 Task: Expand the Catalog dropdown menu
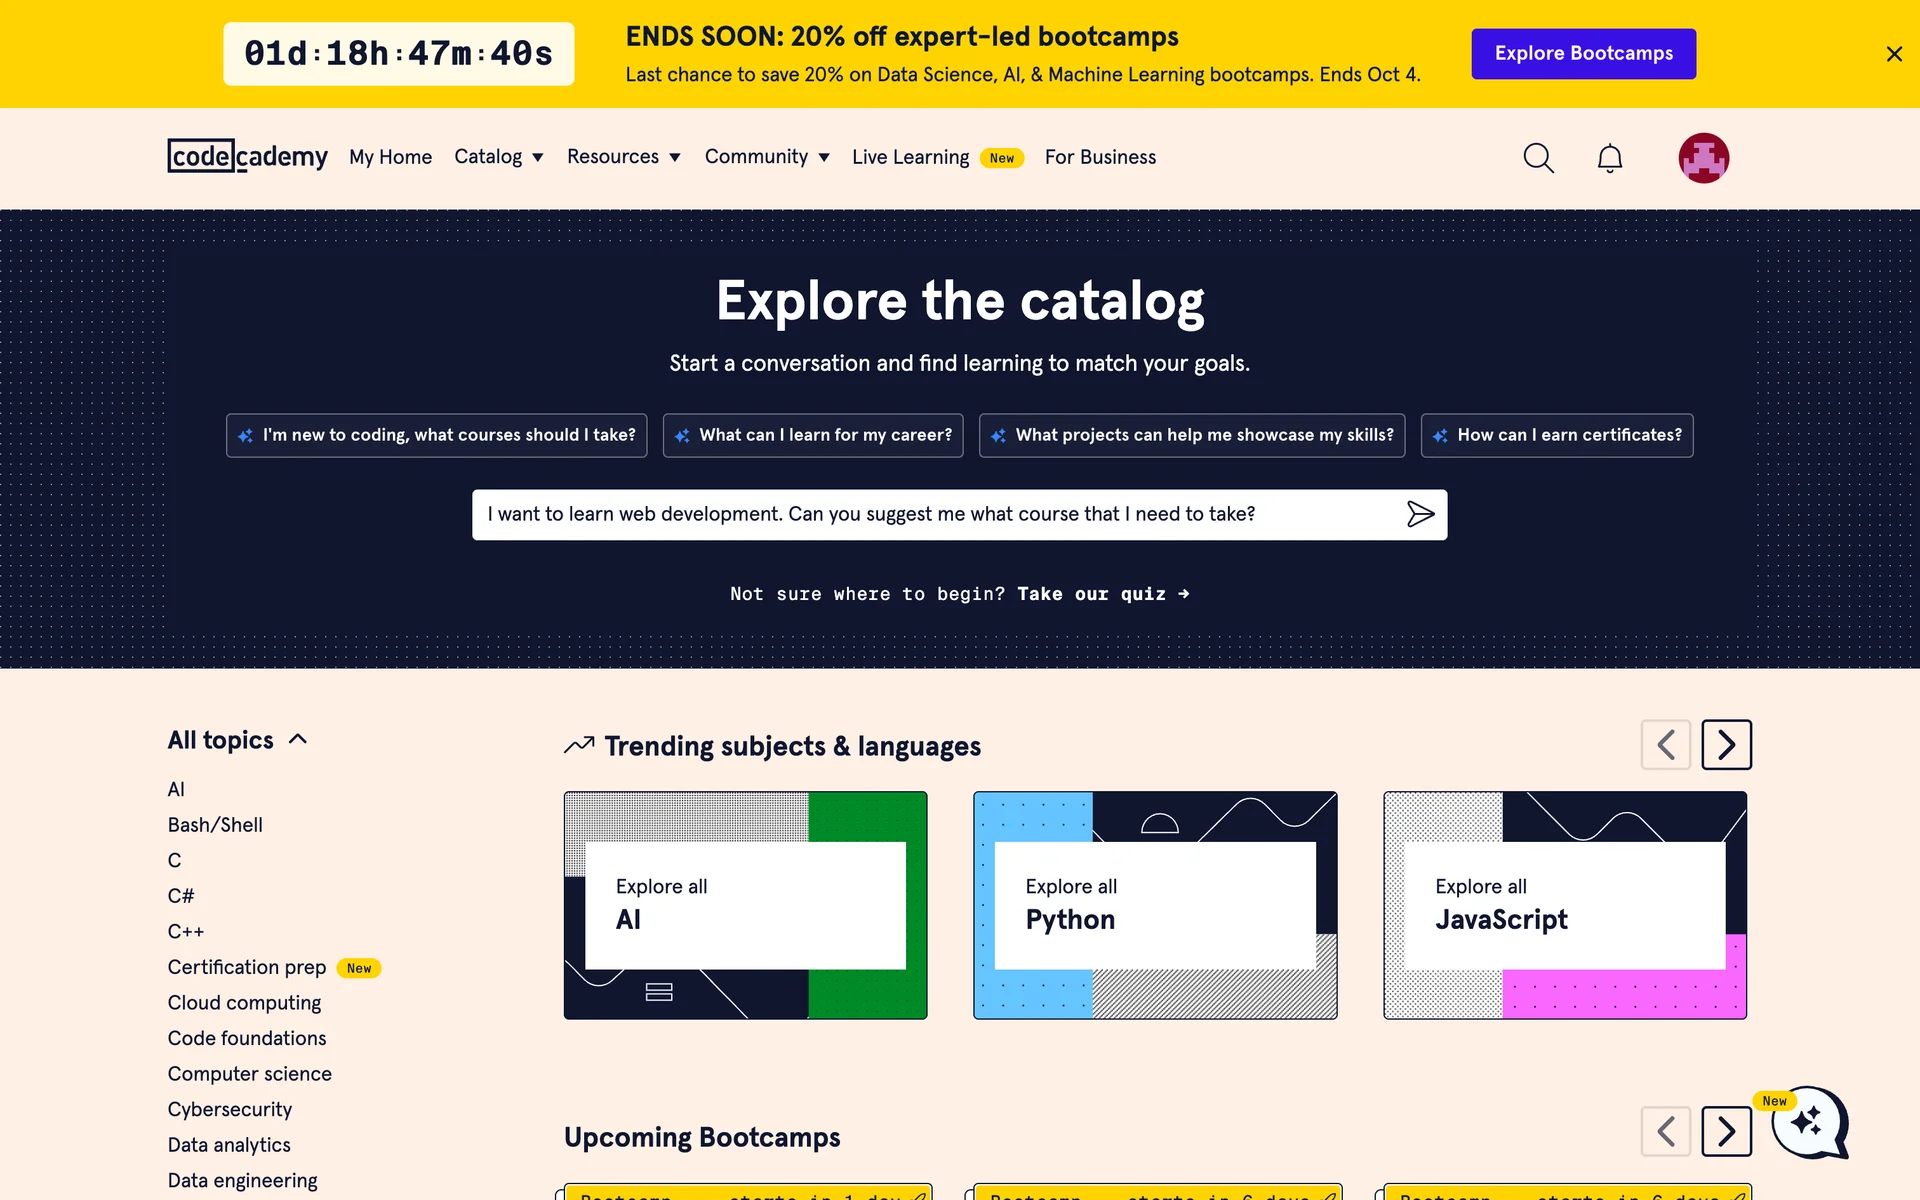pos(498,157)
